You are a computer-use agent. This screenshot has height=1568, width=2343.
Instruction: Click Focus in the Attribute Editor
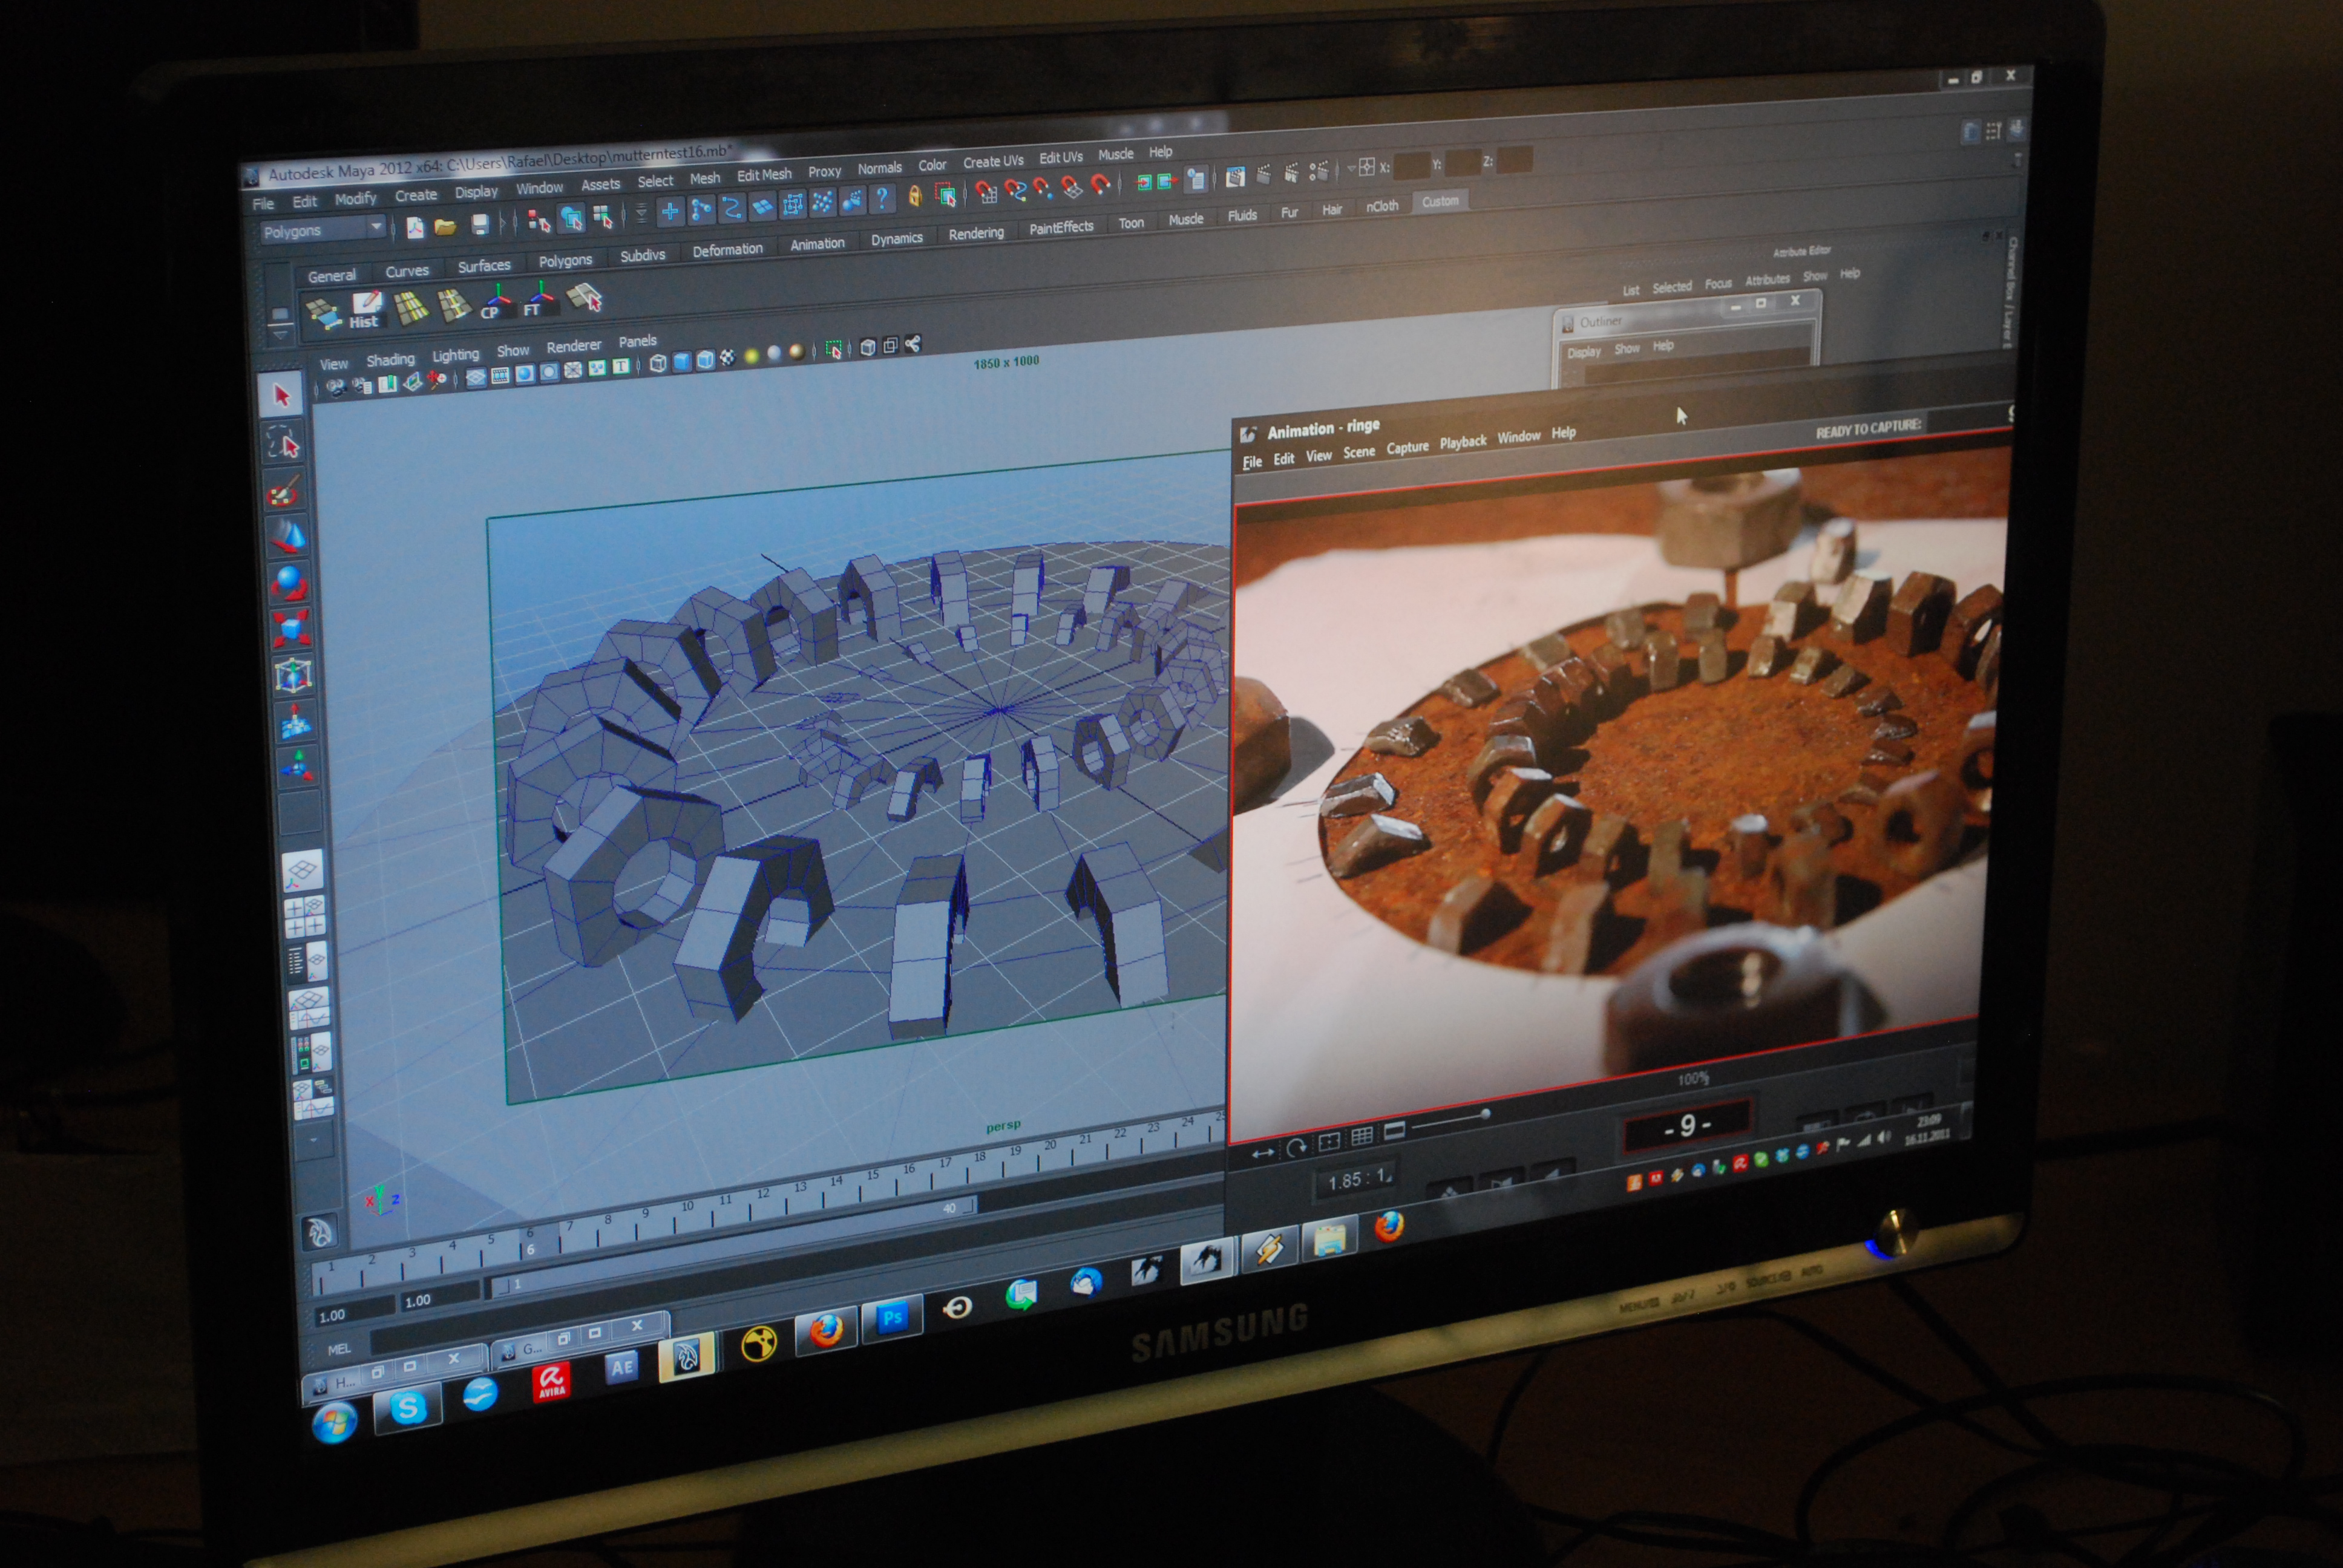pos(1718,284)
